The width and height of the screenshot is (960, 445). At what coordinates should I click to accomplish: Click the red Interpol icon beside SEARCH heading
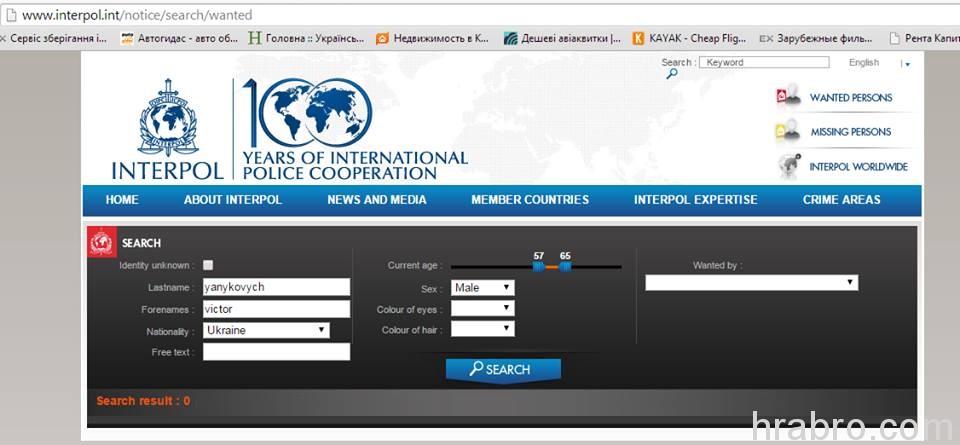click(102, 242)
